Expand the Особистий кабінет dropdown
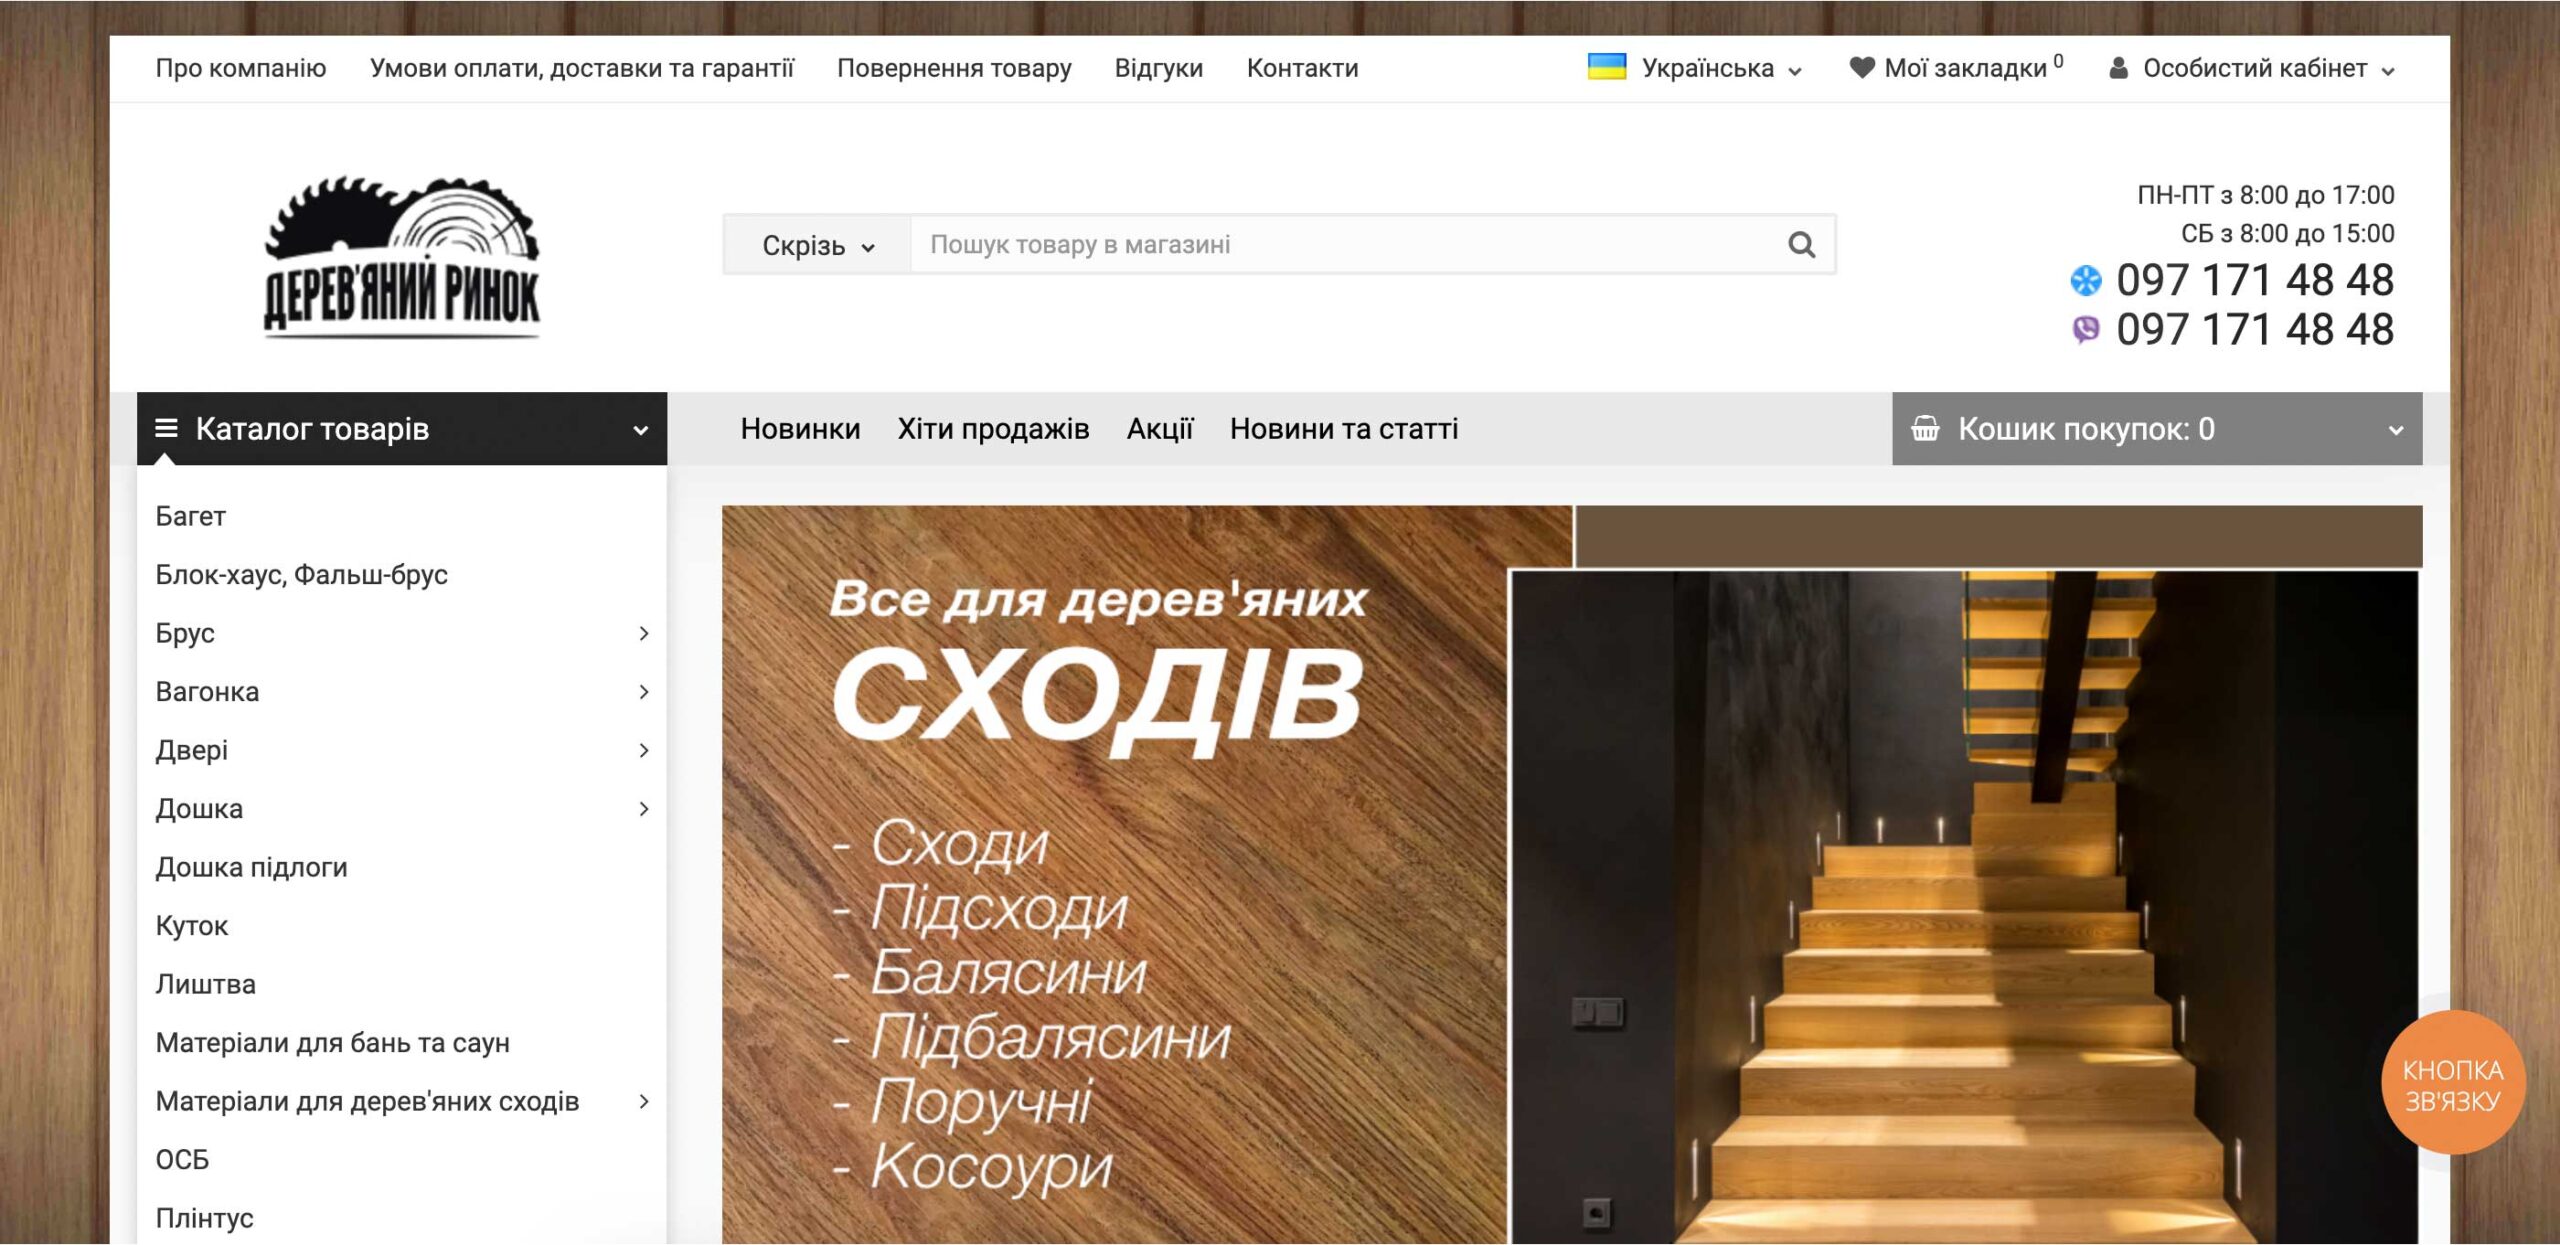Image resolution: width=2560 pixels, height=1245 pixels. click(2388, 71)
